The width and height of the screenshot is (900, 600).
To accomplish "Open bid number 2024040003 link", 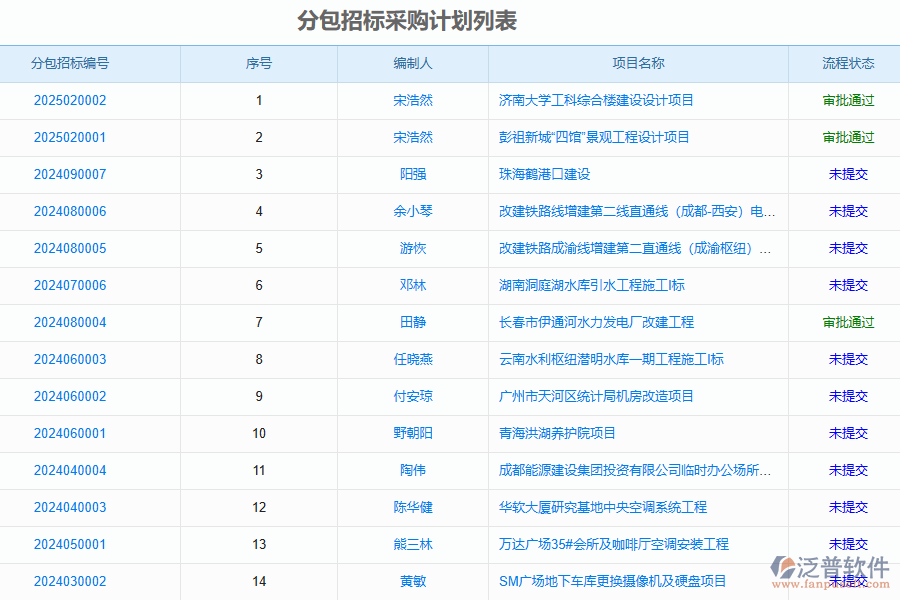I will click(70, 508).
